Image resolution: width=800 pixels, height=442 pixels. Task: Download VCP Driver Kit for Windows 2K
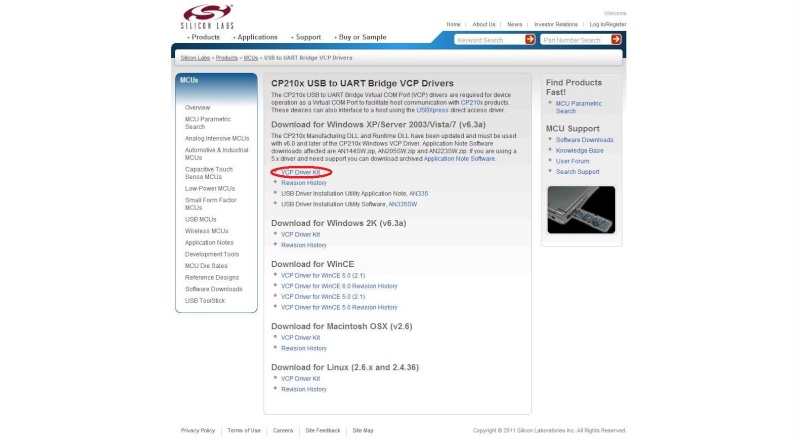point(301,235)
